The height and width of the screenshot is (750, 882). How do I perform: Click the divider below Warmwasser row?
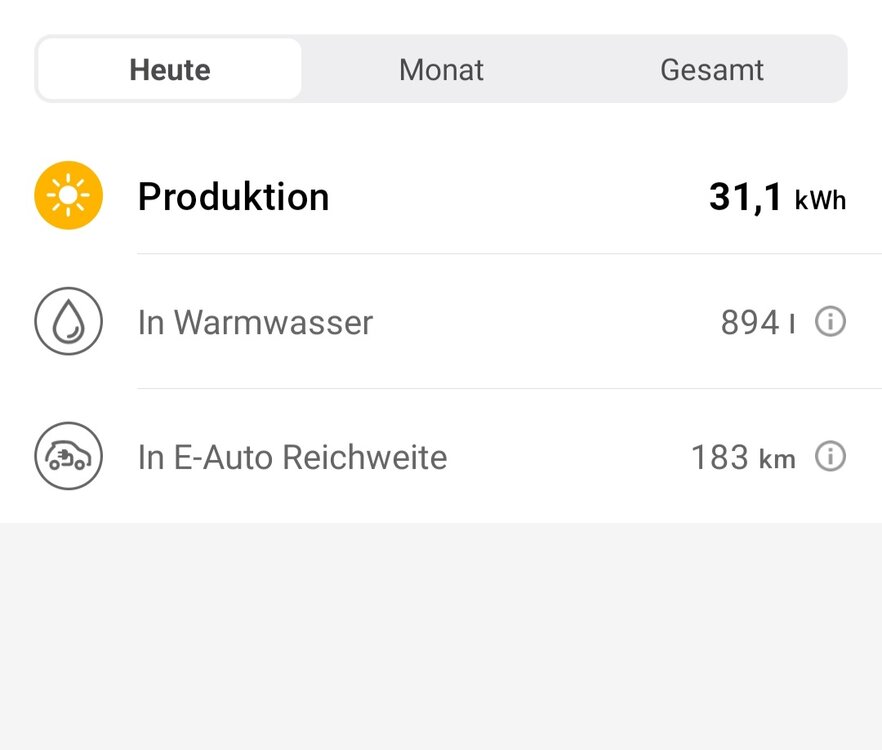510,388
